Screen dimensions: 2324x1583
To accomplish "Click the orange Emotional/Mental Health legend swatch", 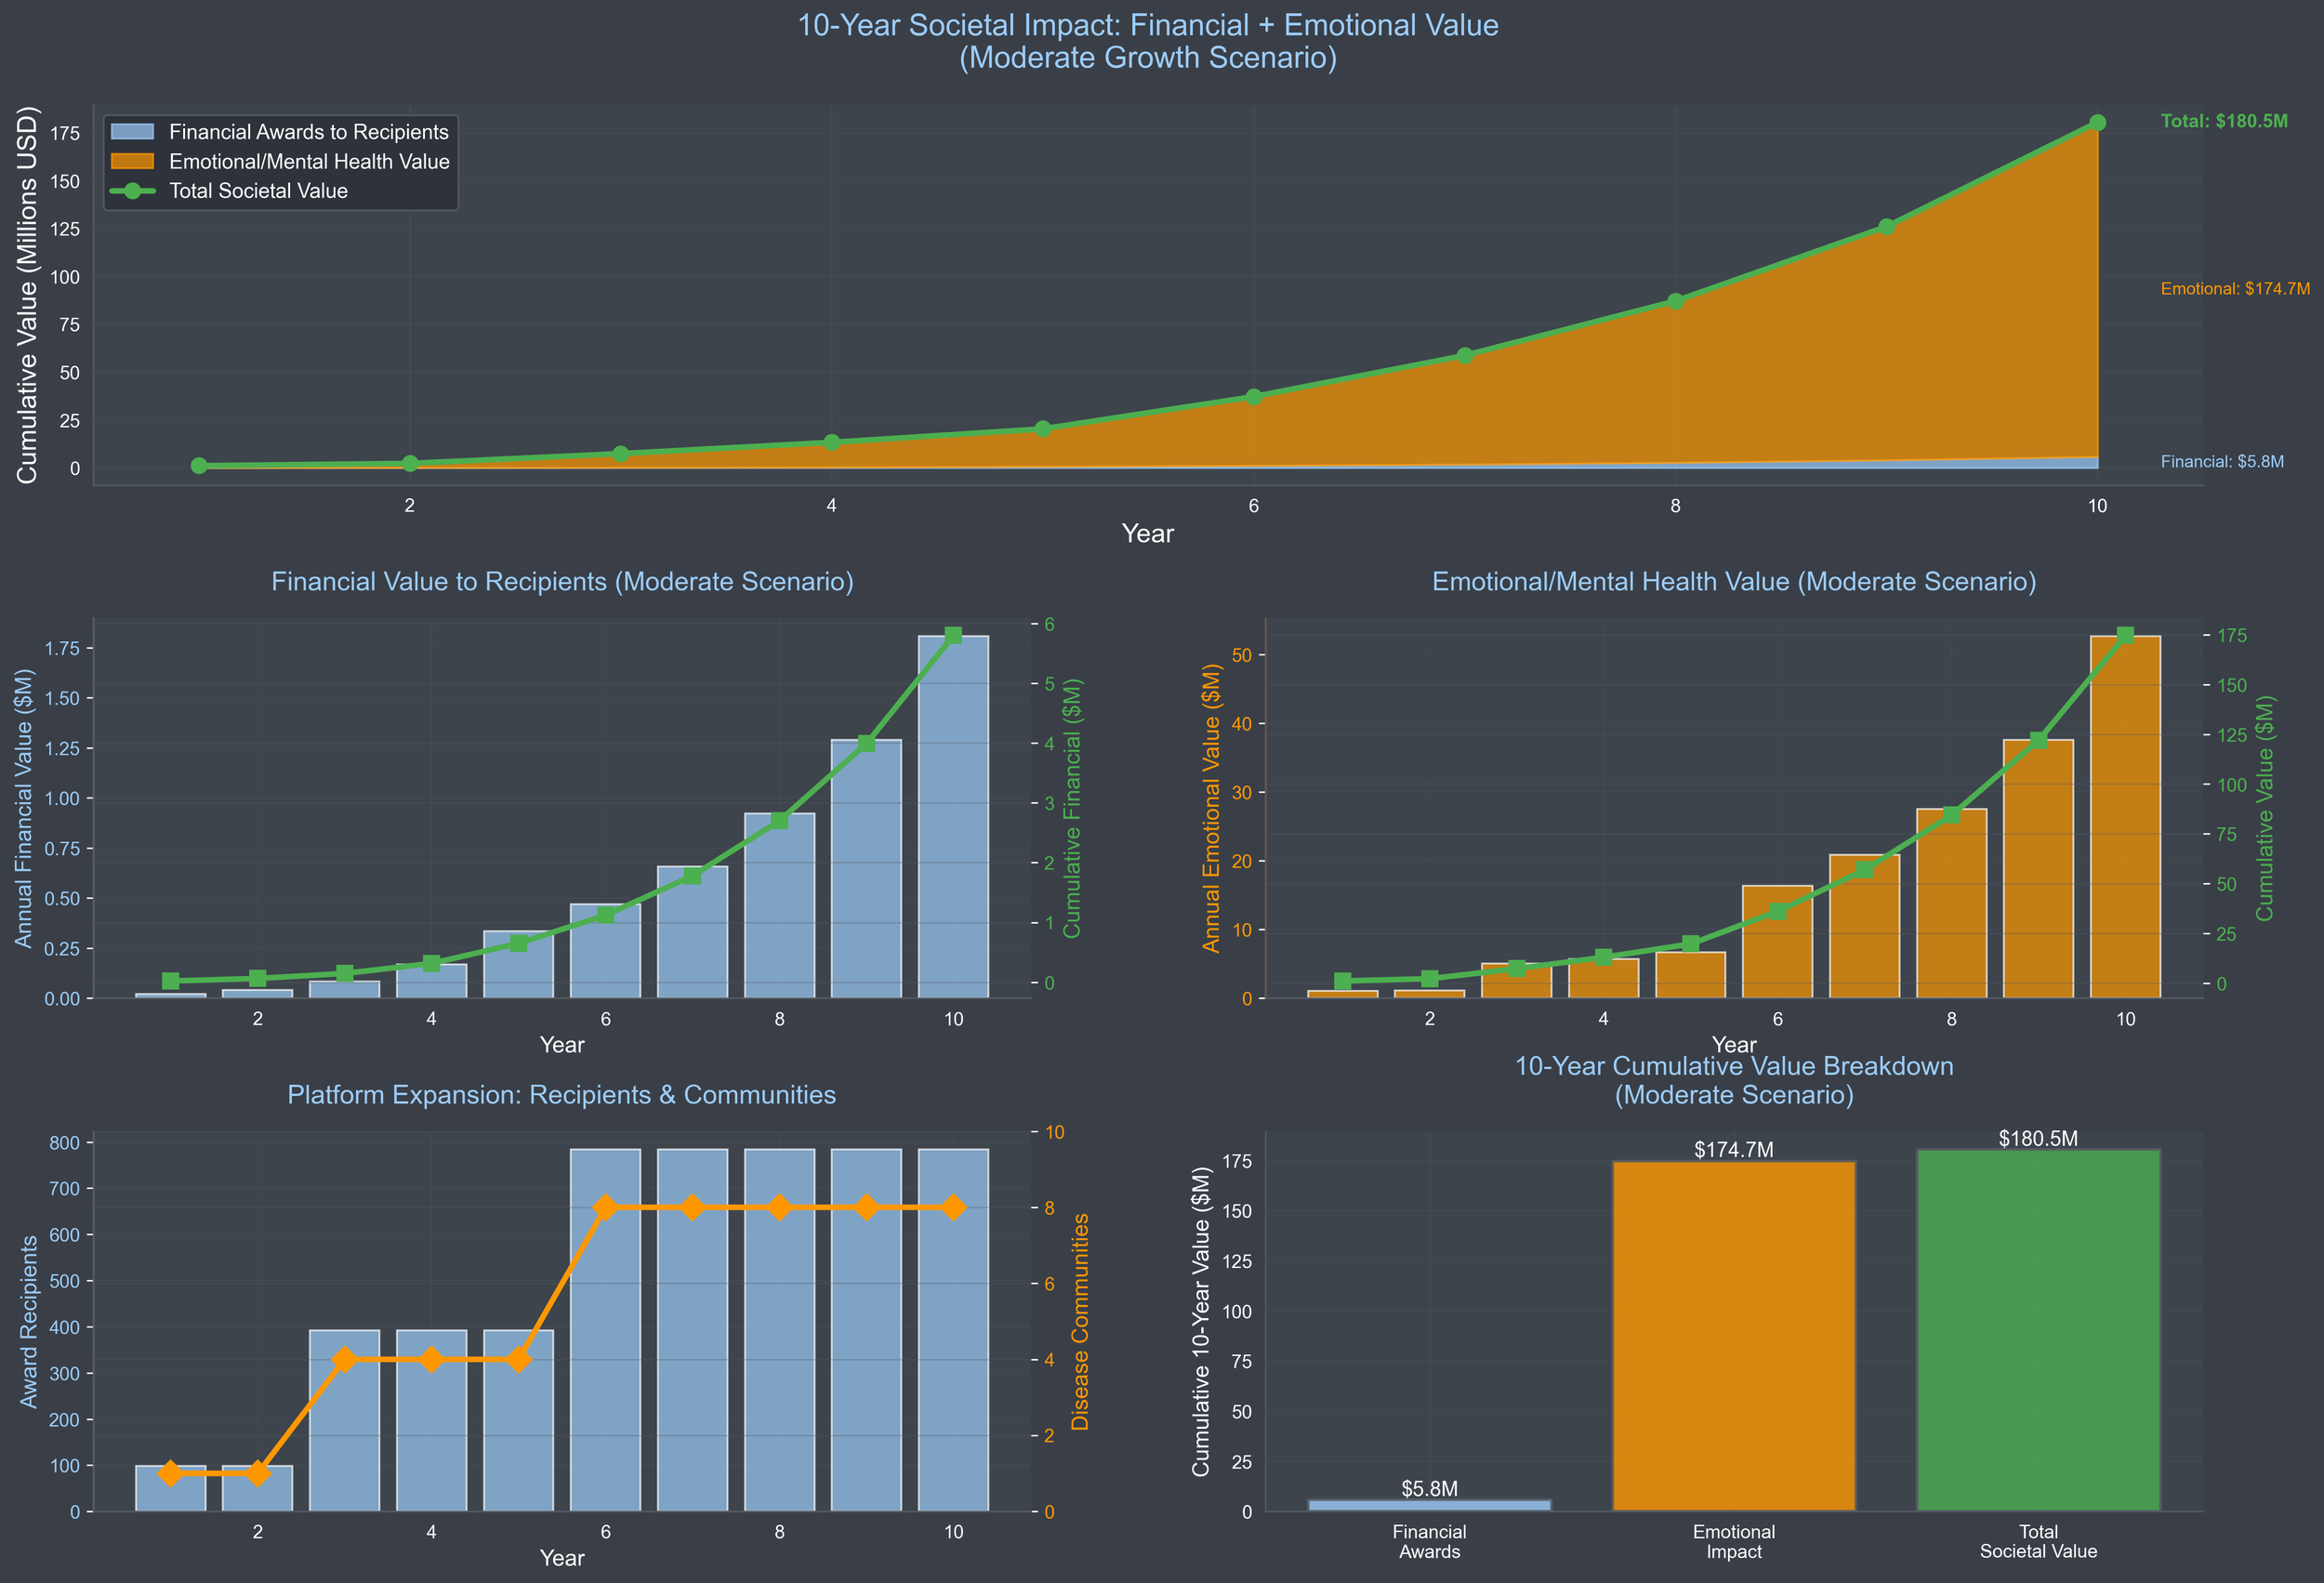I will click(132, 161).
